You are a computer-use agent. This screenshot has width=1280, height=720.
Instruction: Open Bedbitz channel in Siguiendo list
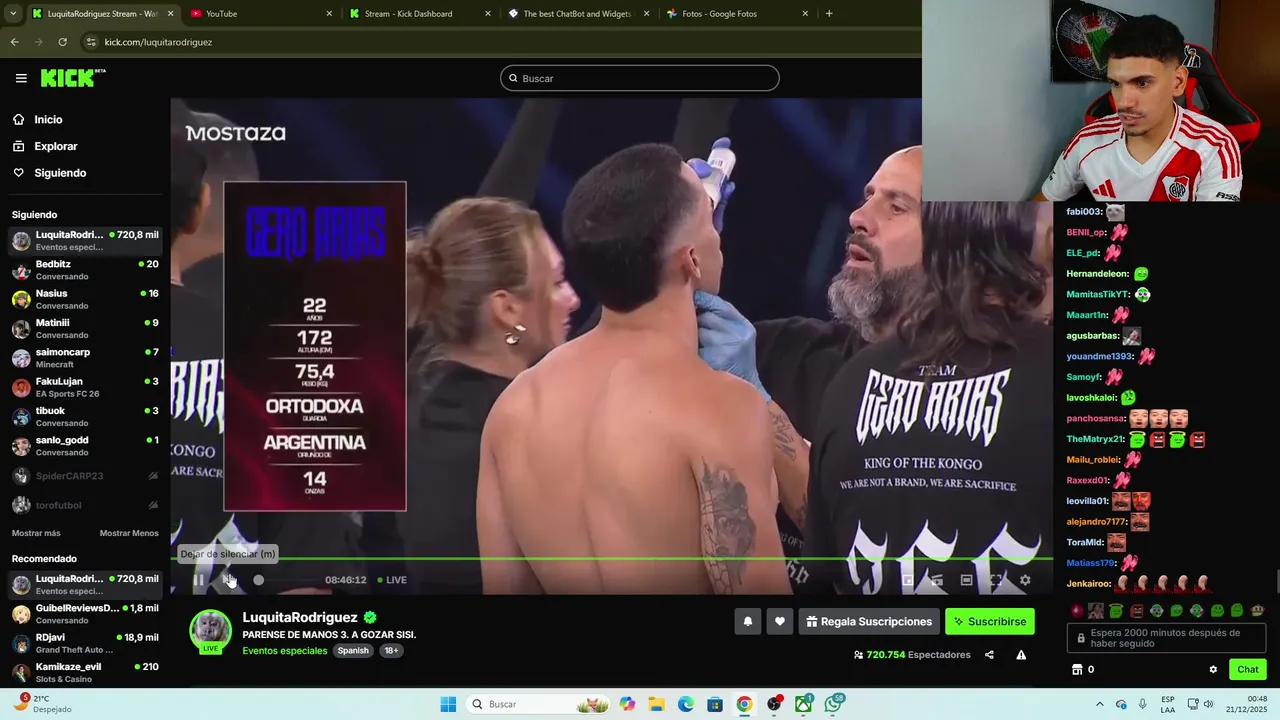click(85, 270)
